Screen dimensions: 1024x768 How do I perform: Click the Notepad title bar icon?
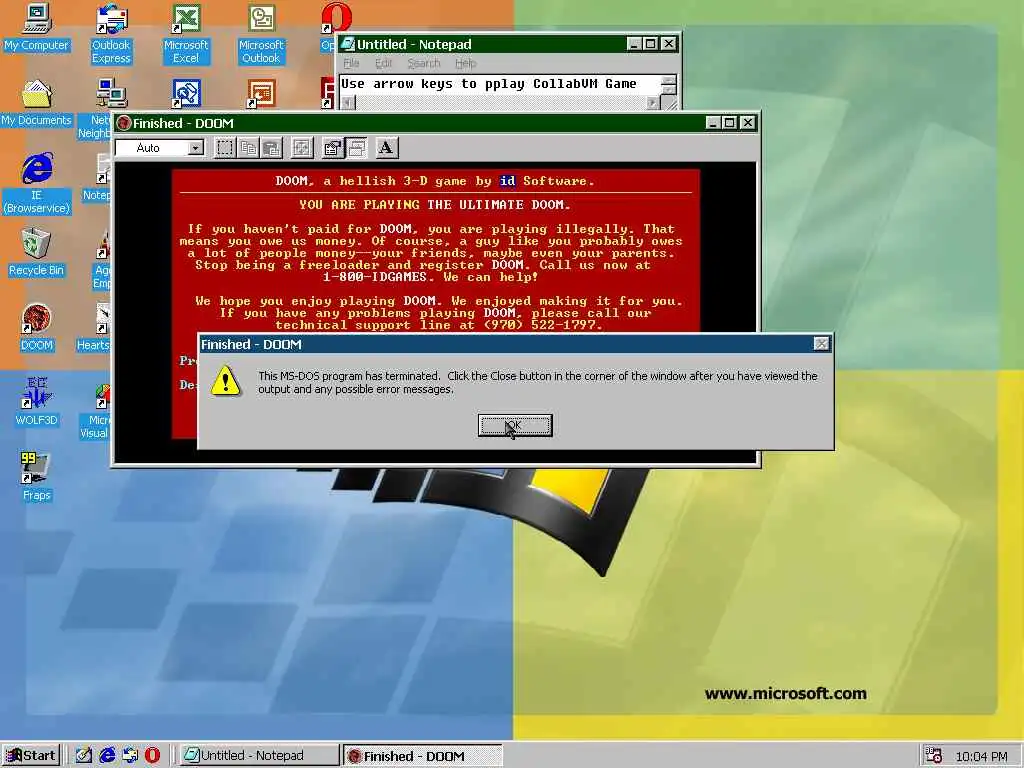tap(348, 44)
